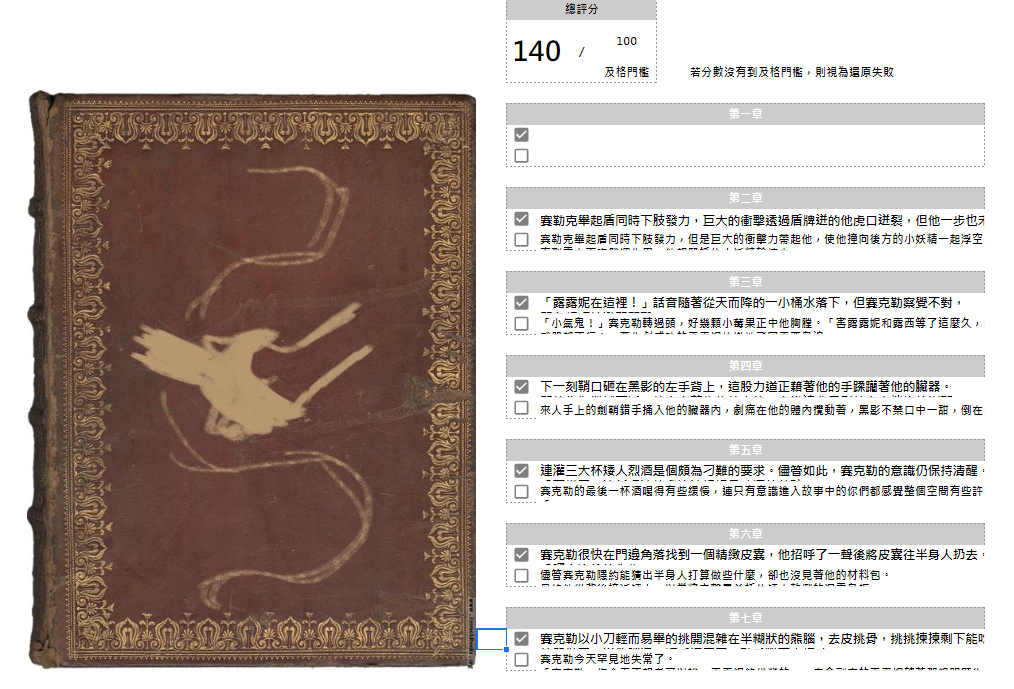Viewport: 1014px width, 689px height.
Task: Select the 第四章 section header
Action: click(x=745, y=366)
